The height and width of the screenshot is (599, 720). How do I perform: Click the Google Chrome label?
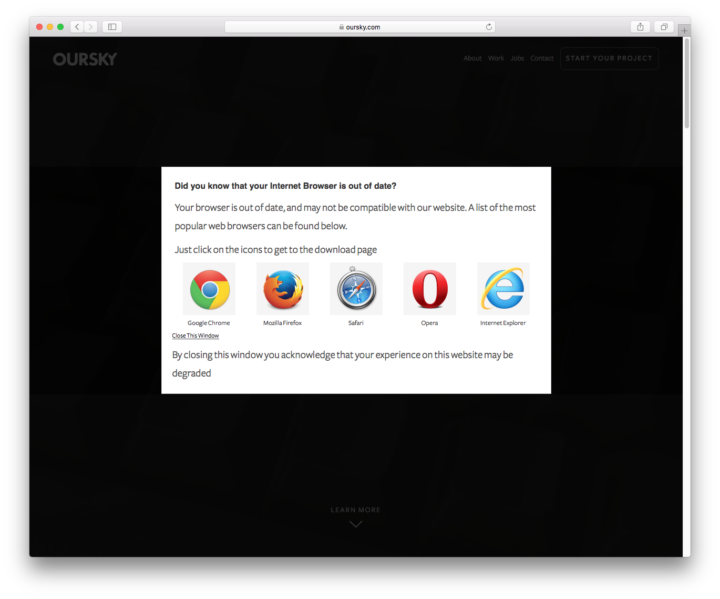pyautogui.click(x=208, y=323)
